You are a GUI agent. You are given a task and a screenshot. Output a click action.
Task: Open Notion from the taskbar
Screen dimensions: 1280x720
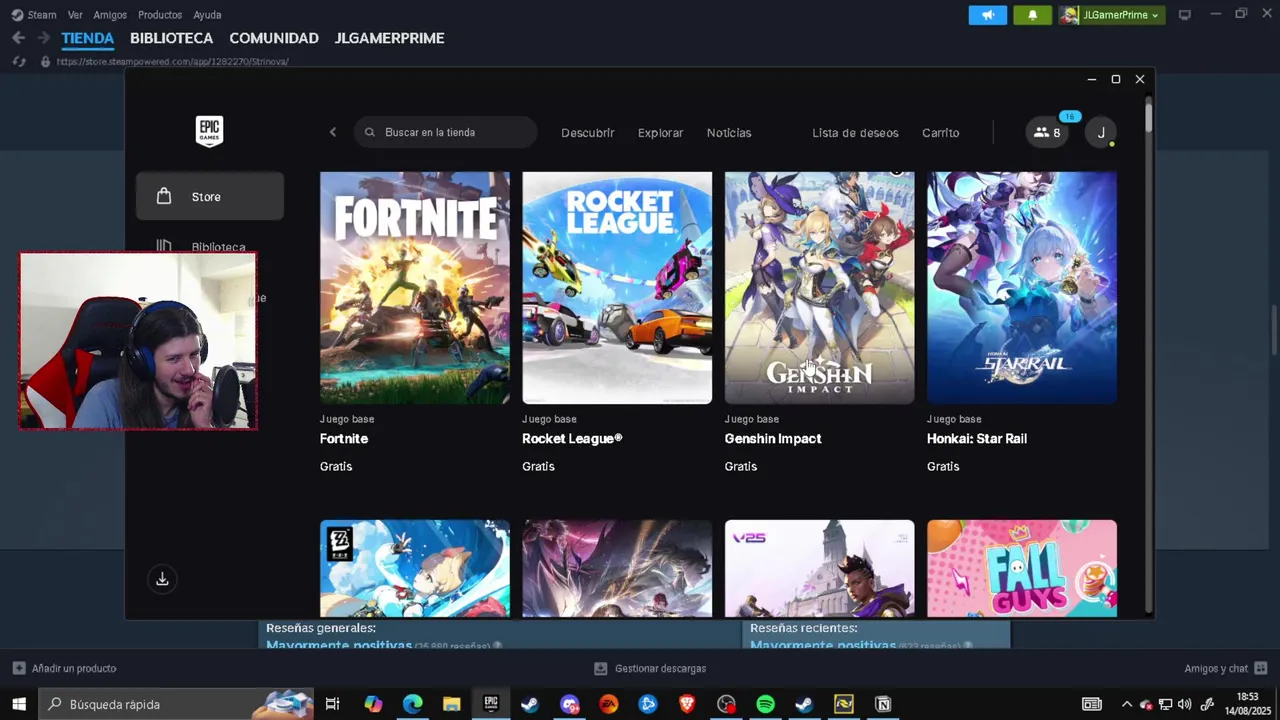click(883, 704)
